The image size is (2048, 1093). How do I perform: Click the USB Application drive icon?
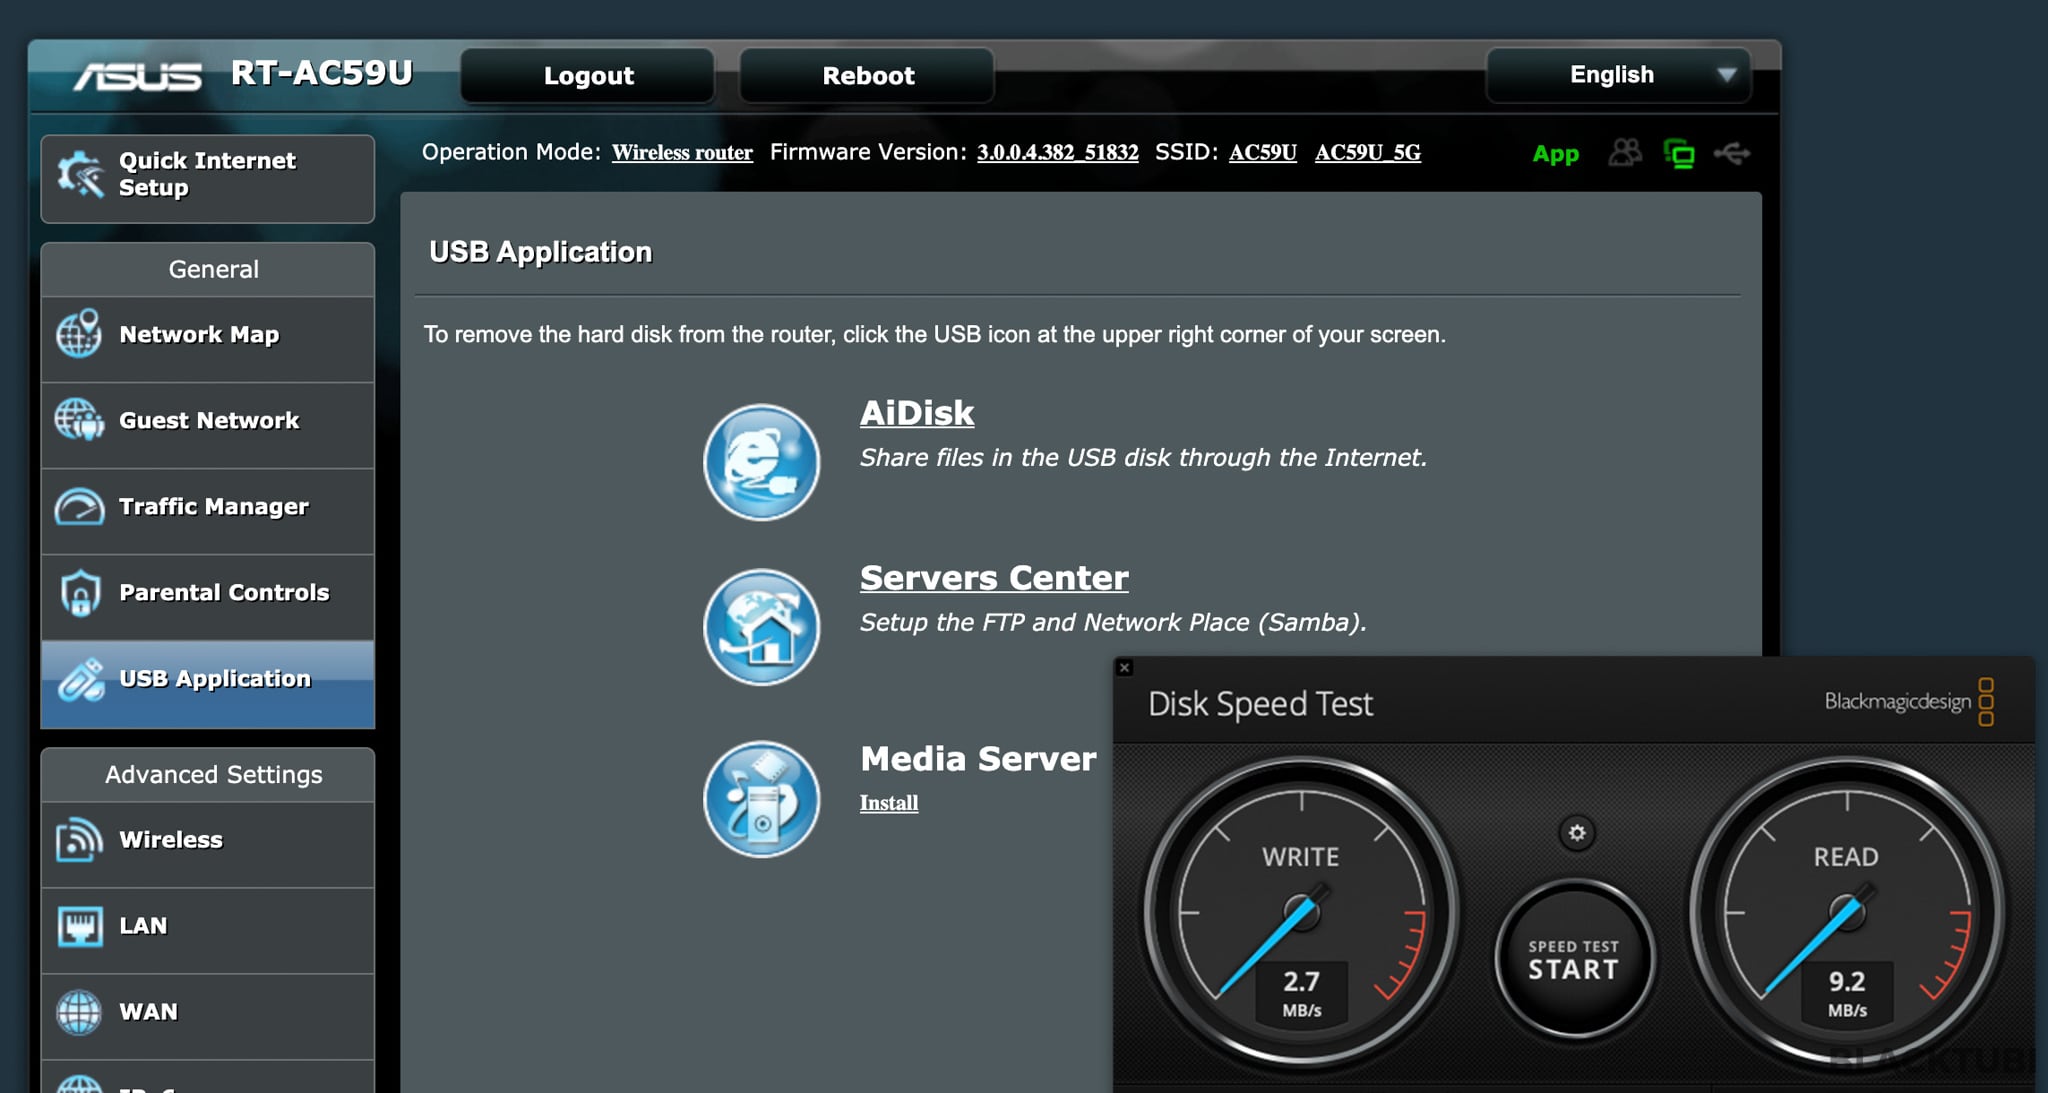pyautogui.click(x=80, y=679)
